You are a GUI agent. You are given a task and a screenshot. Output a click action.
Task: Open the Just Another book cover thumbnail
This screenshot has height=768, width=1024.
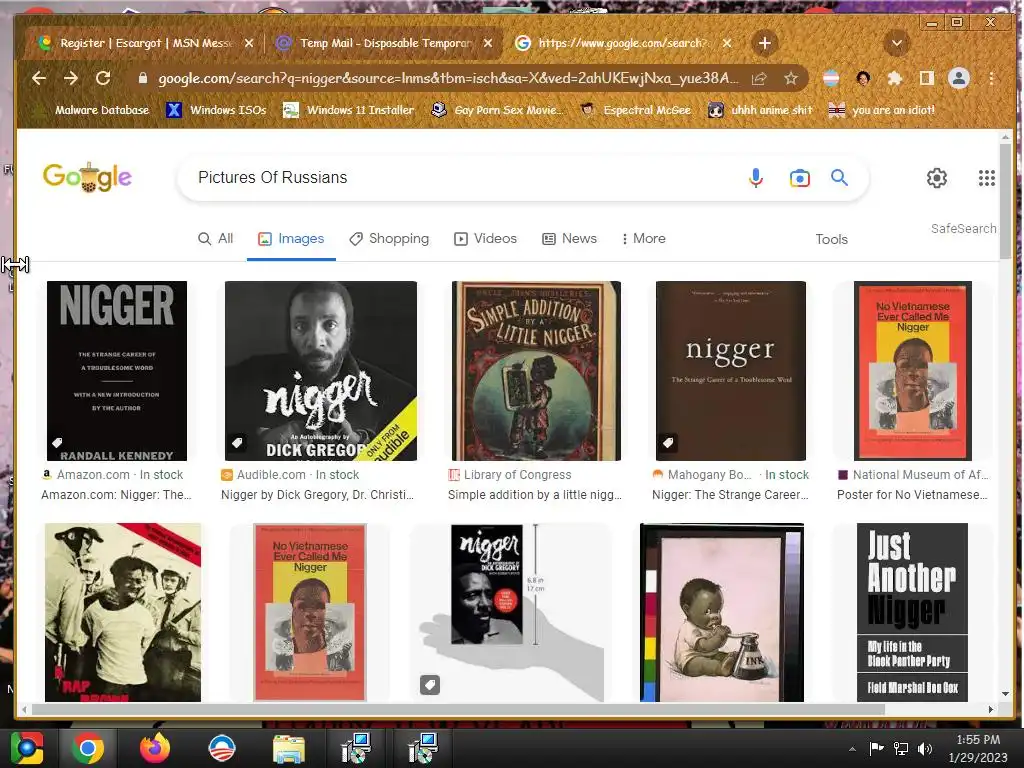tap(912, 613)
